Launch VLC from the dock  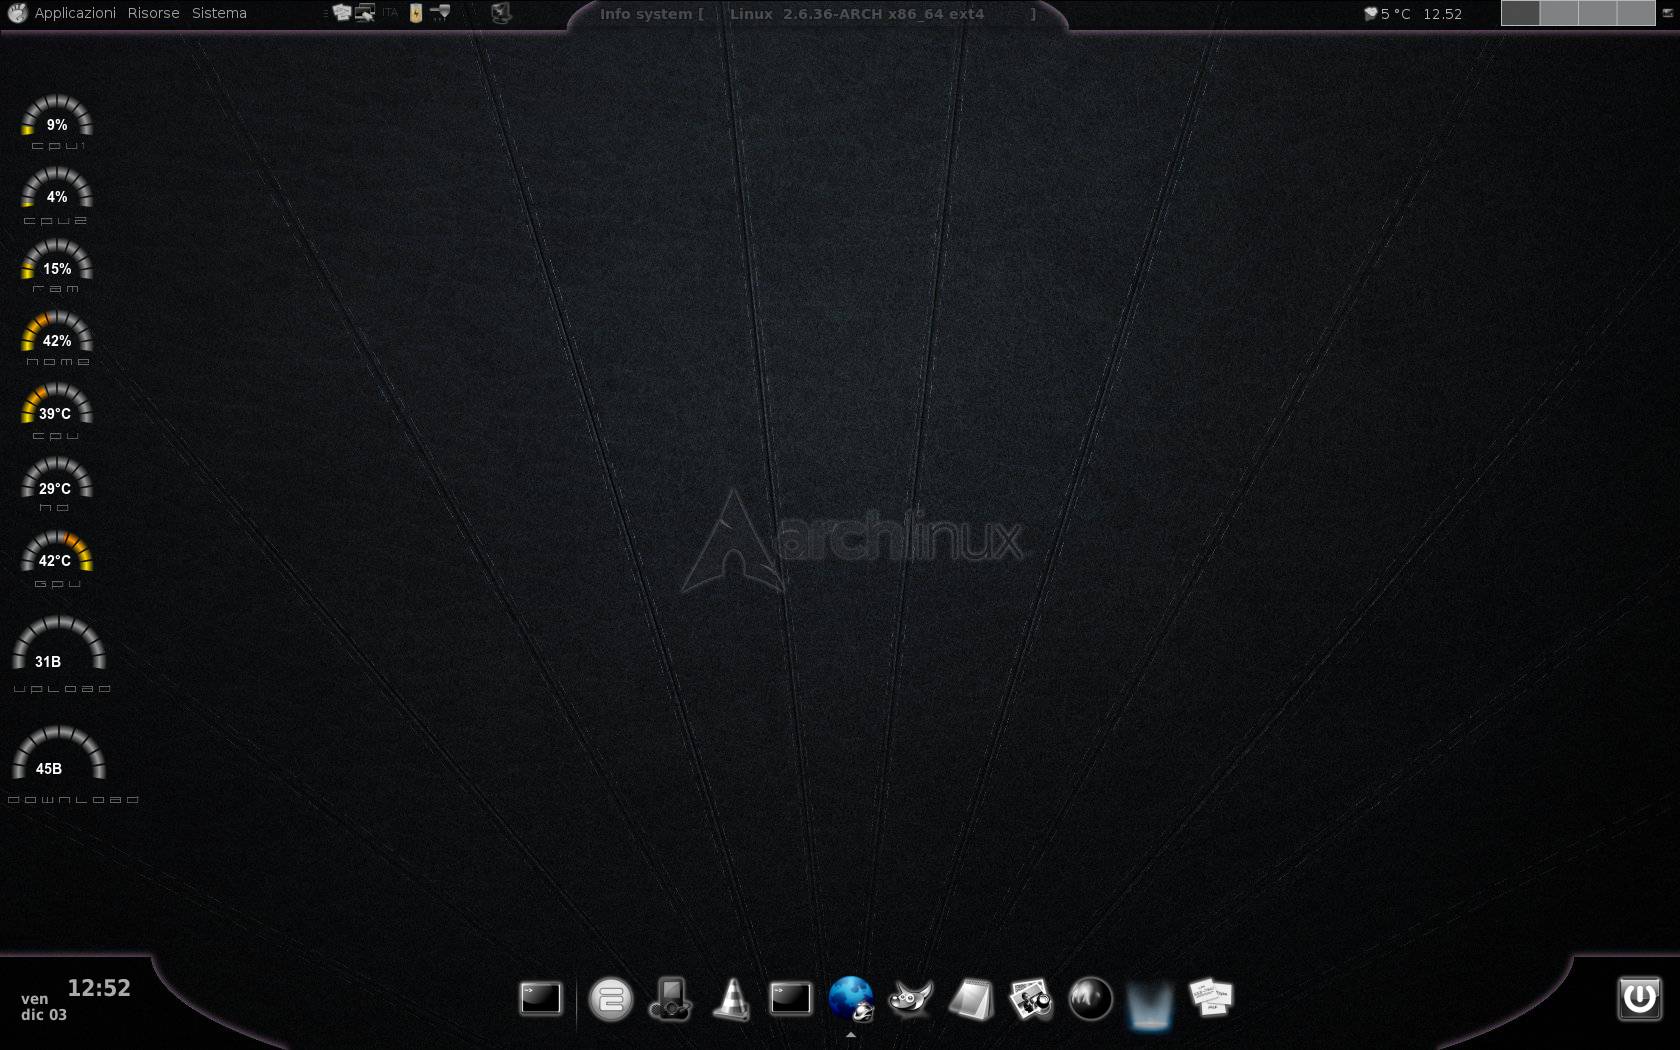[x=731, y=998]
